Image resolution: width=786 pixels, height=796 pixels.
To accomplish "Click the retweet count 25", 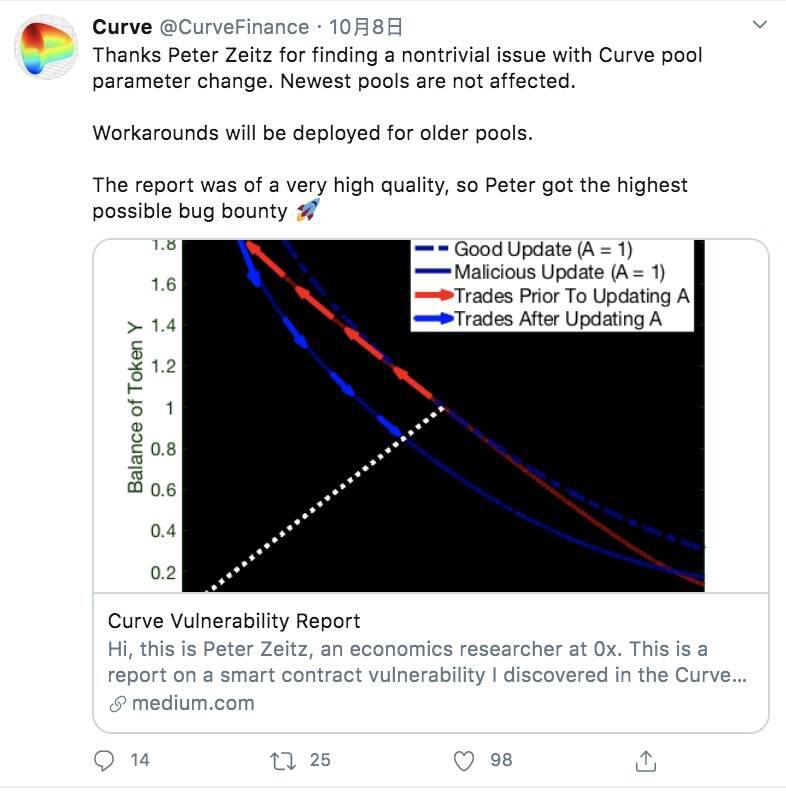I will click(320, 761).
